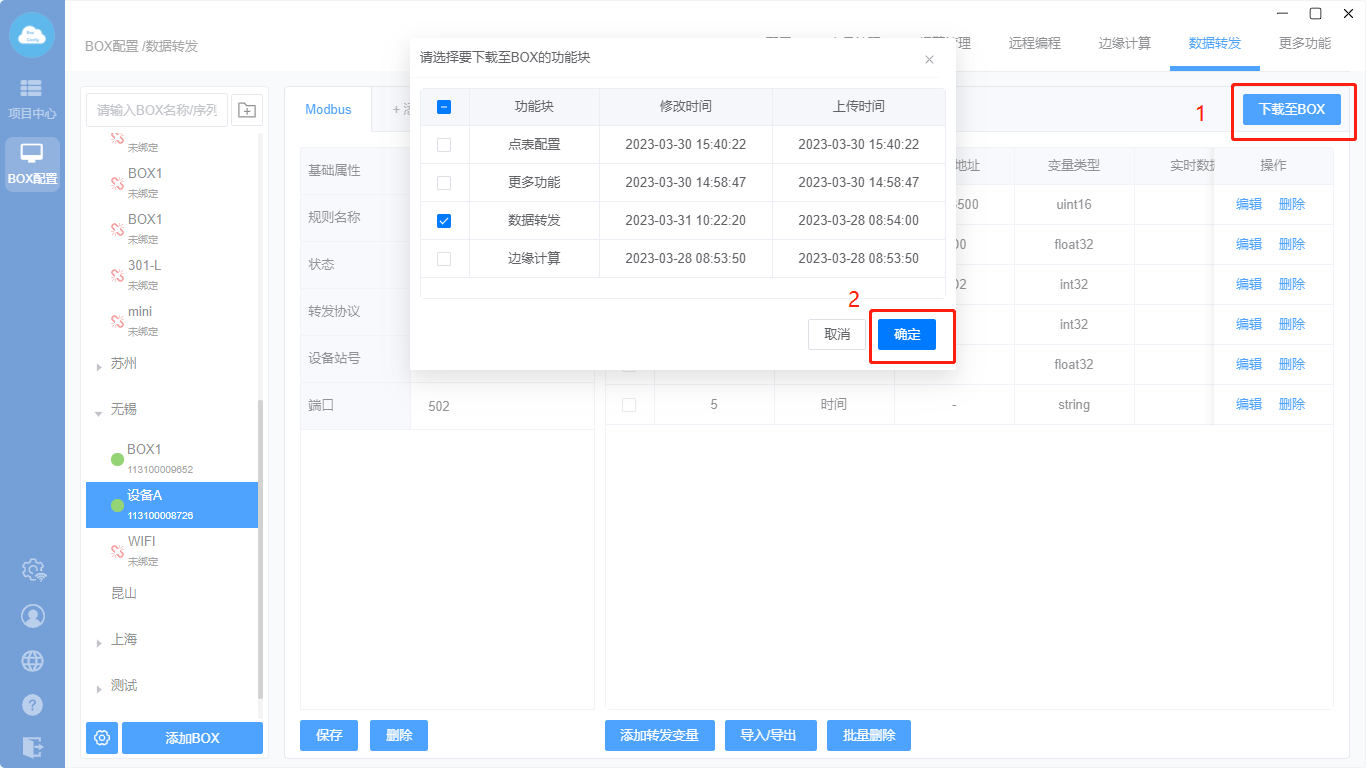Click the add folder group icon
The image size is (1366, 768).
247,110
